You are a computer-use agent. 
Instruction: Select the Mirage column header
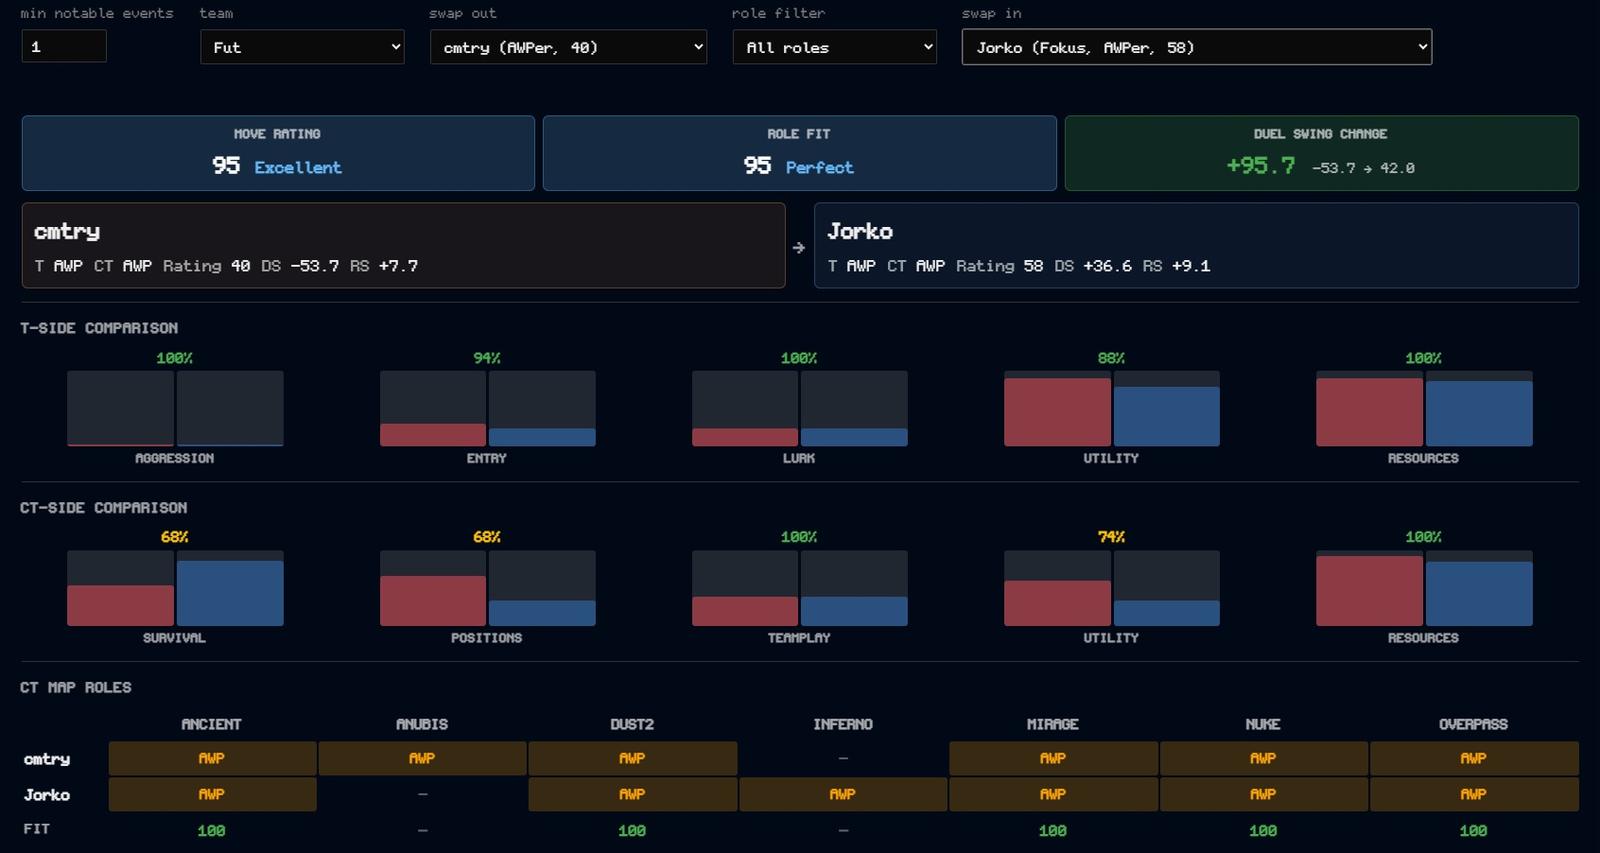(x=1052, y=724)
